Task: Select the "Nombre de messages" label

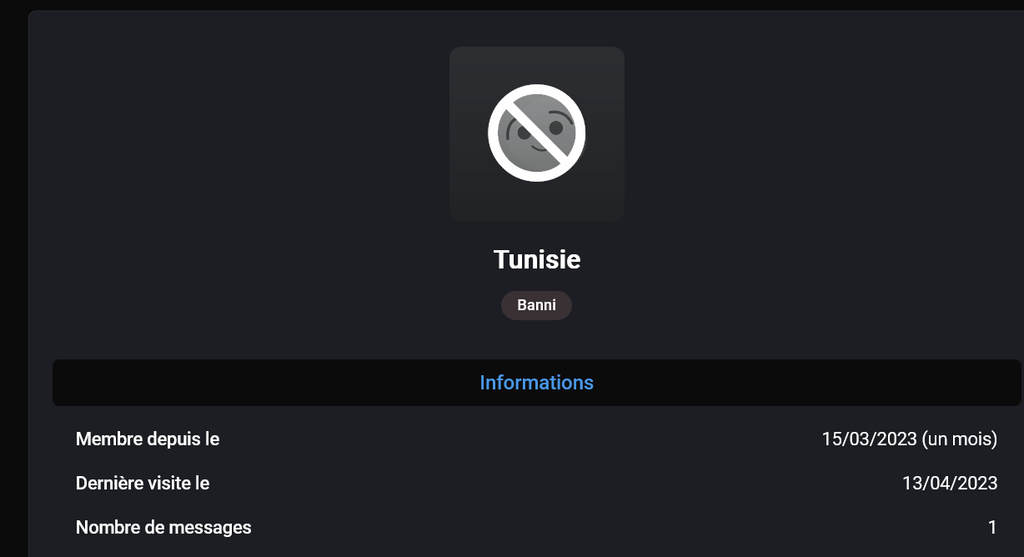Action: click(x=163, y=527)
